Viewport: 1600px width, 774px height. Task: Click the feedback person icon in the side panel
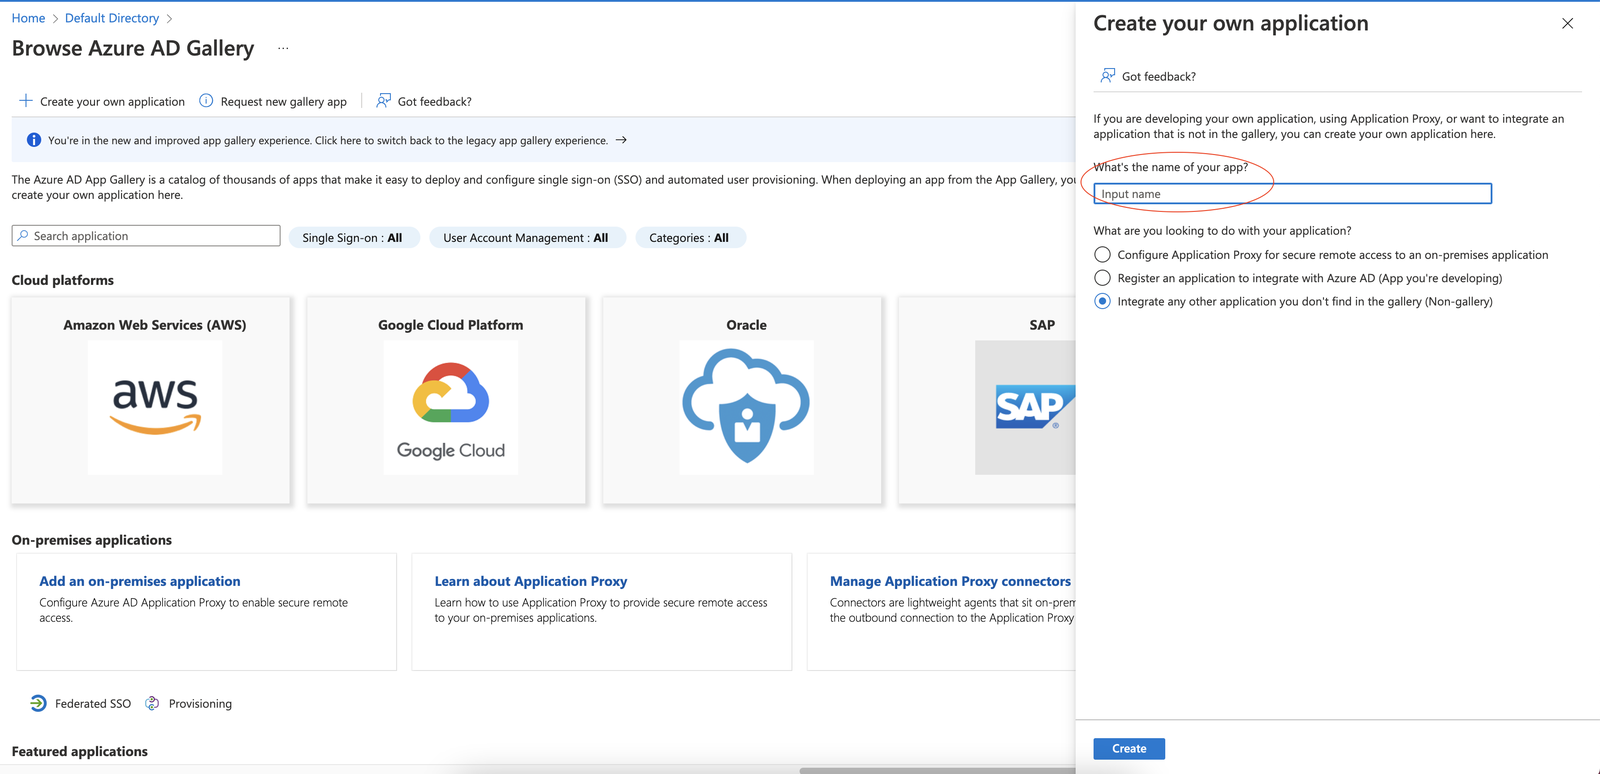(1107, 76)
